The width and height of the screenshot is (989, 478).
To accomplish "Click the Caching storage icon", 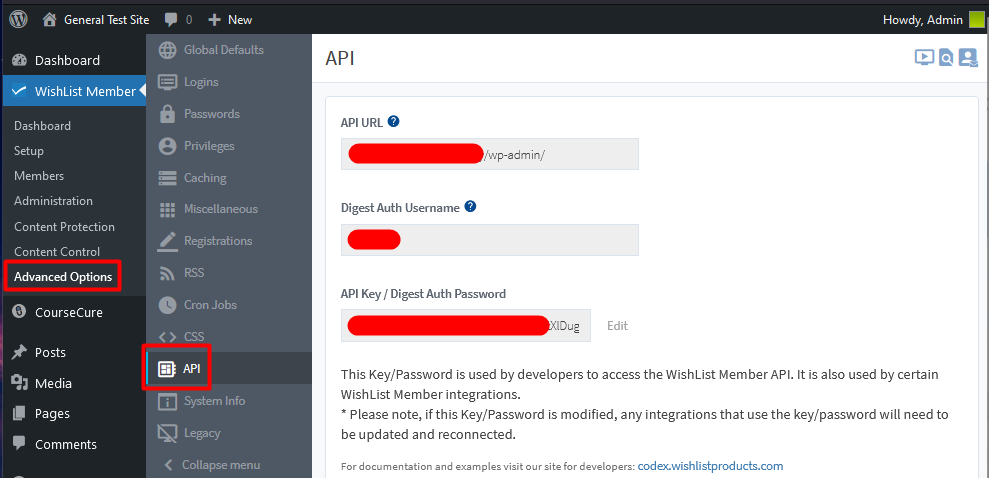I will click(x=167, y=178).
